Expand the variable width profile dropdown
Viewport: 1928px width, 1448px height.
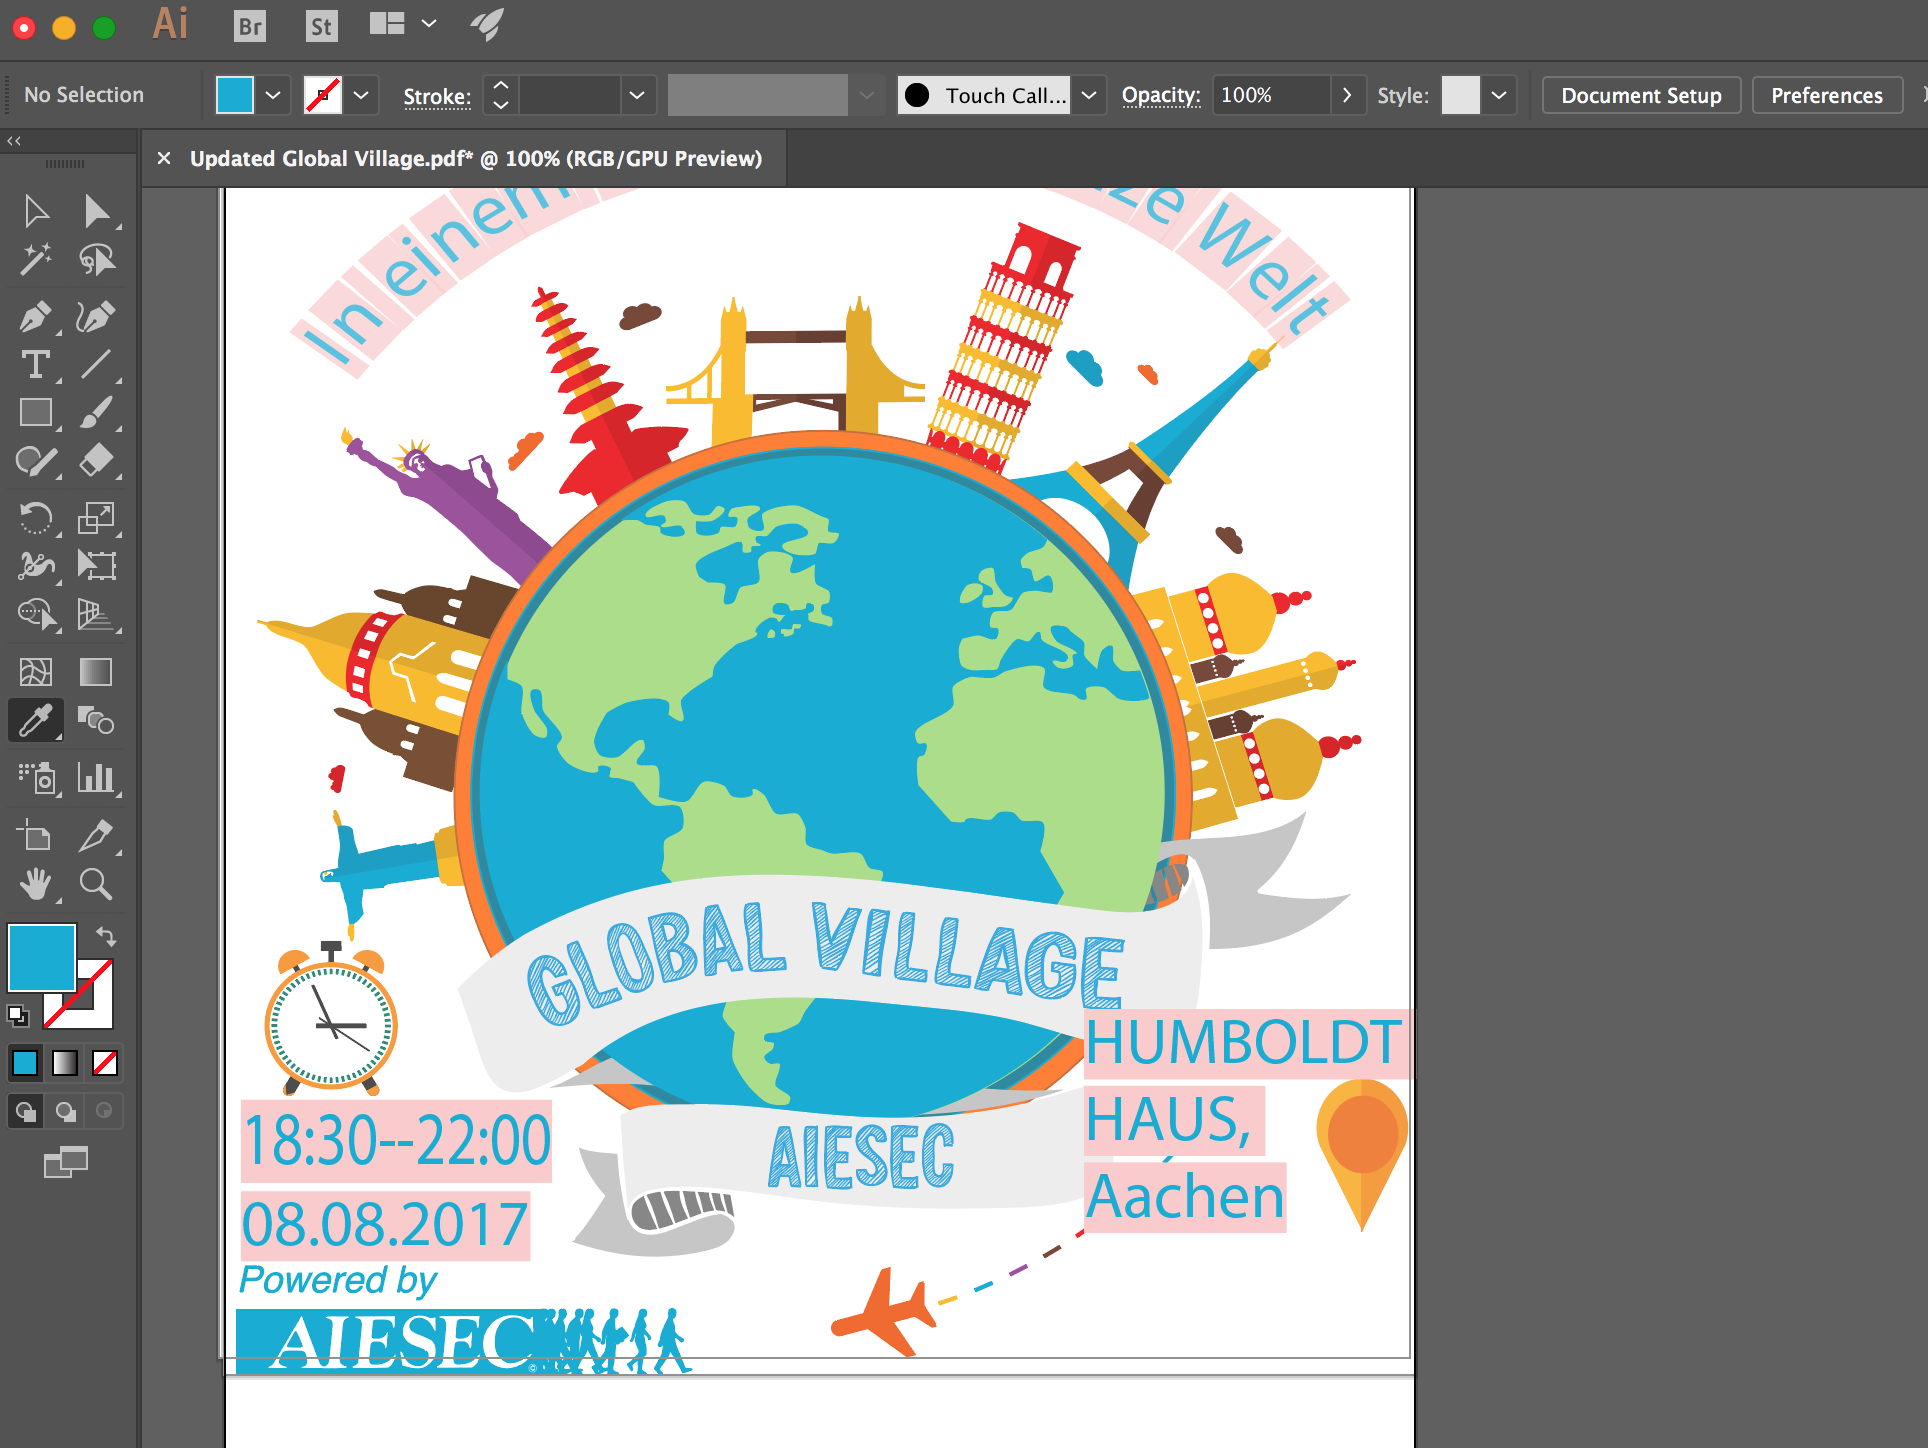[x=866, y=95]
